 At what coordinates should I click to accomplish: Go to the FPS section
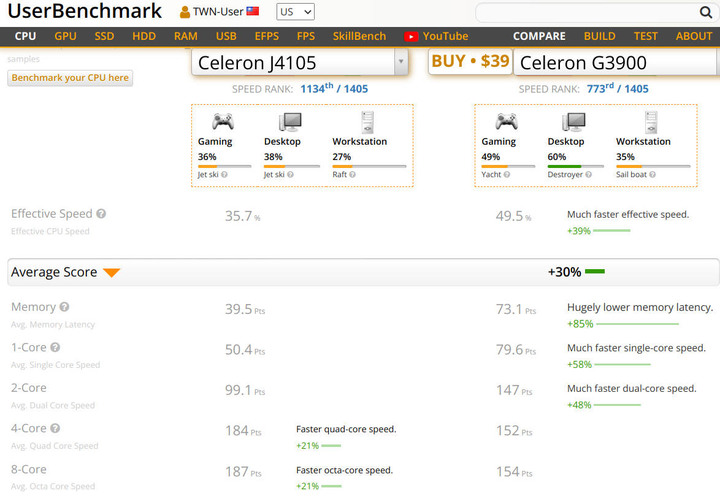click(306, 36)
